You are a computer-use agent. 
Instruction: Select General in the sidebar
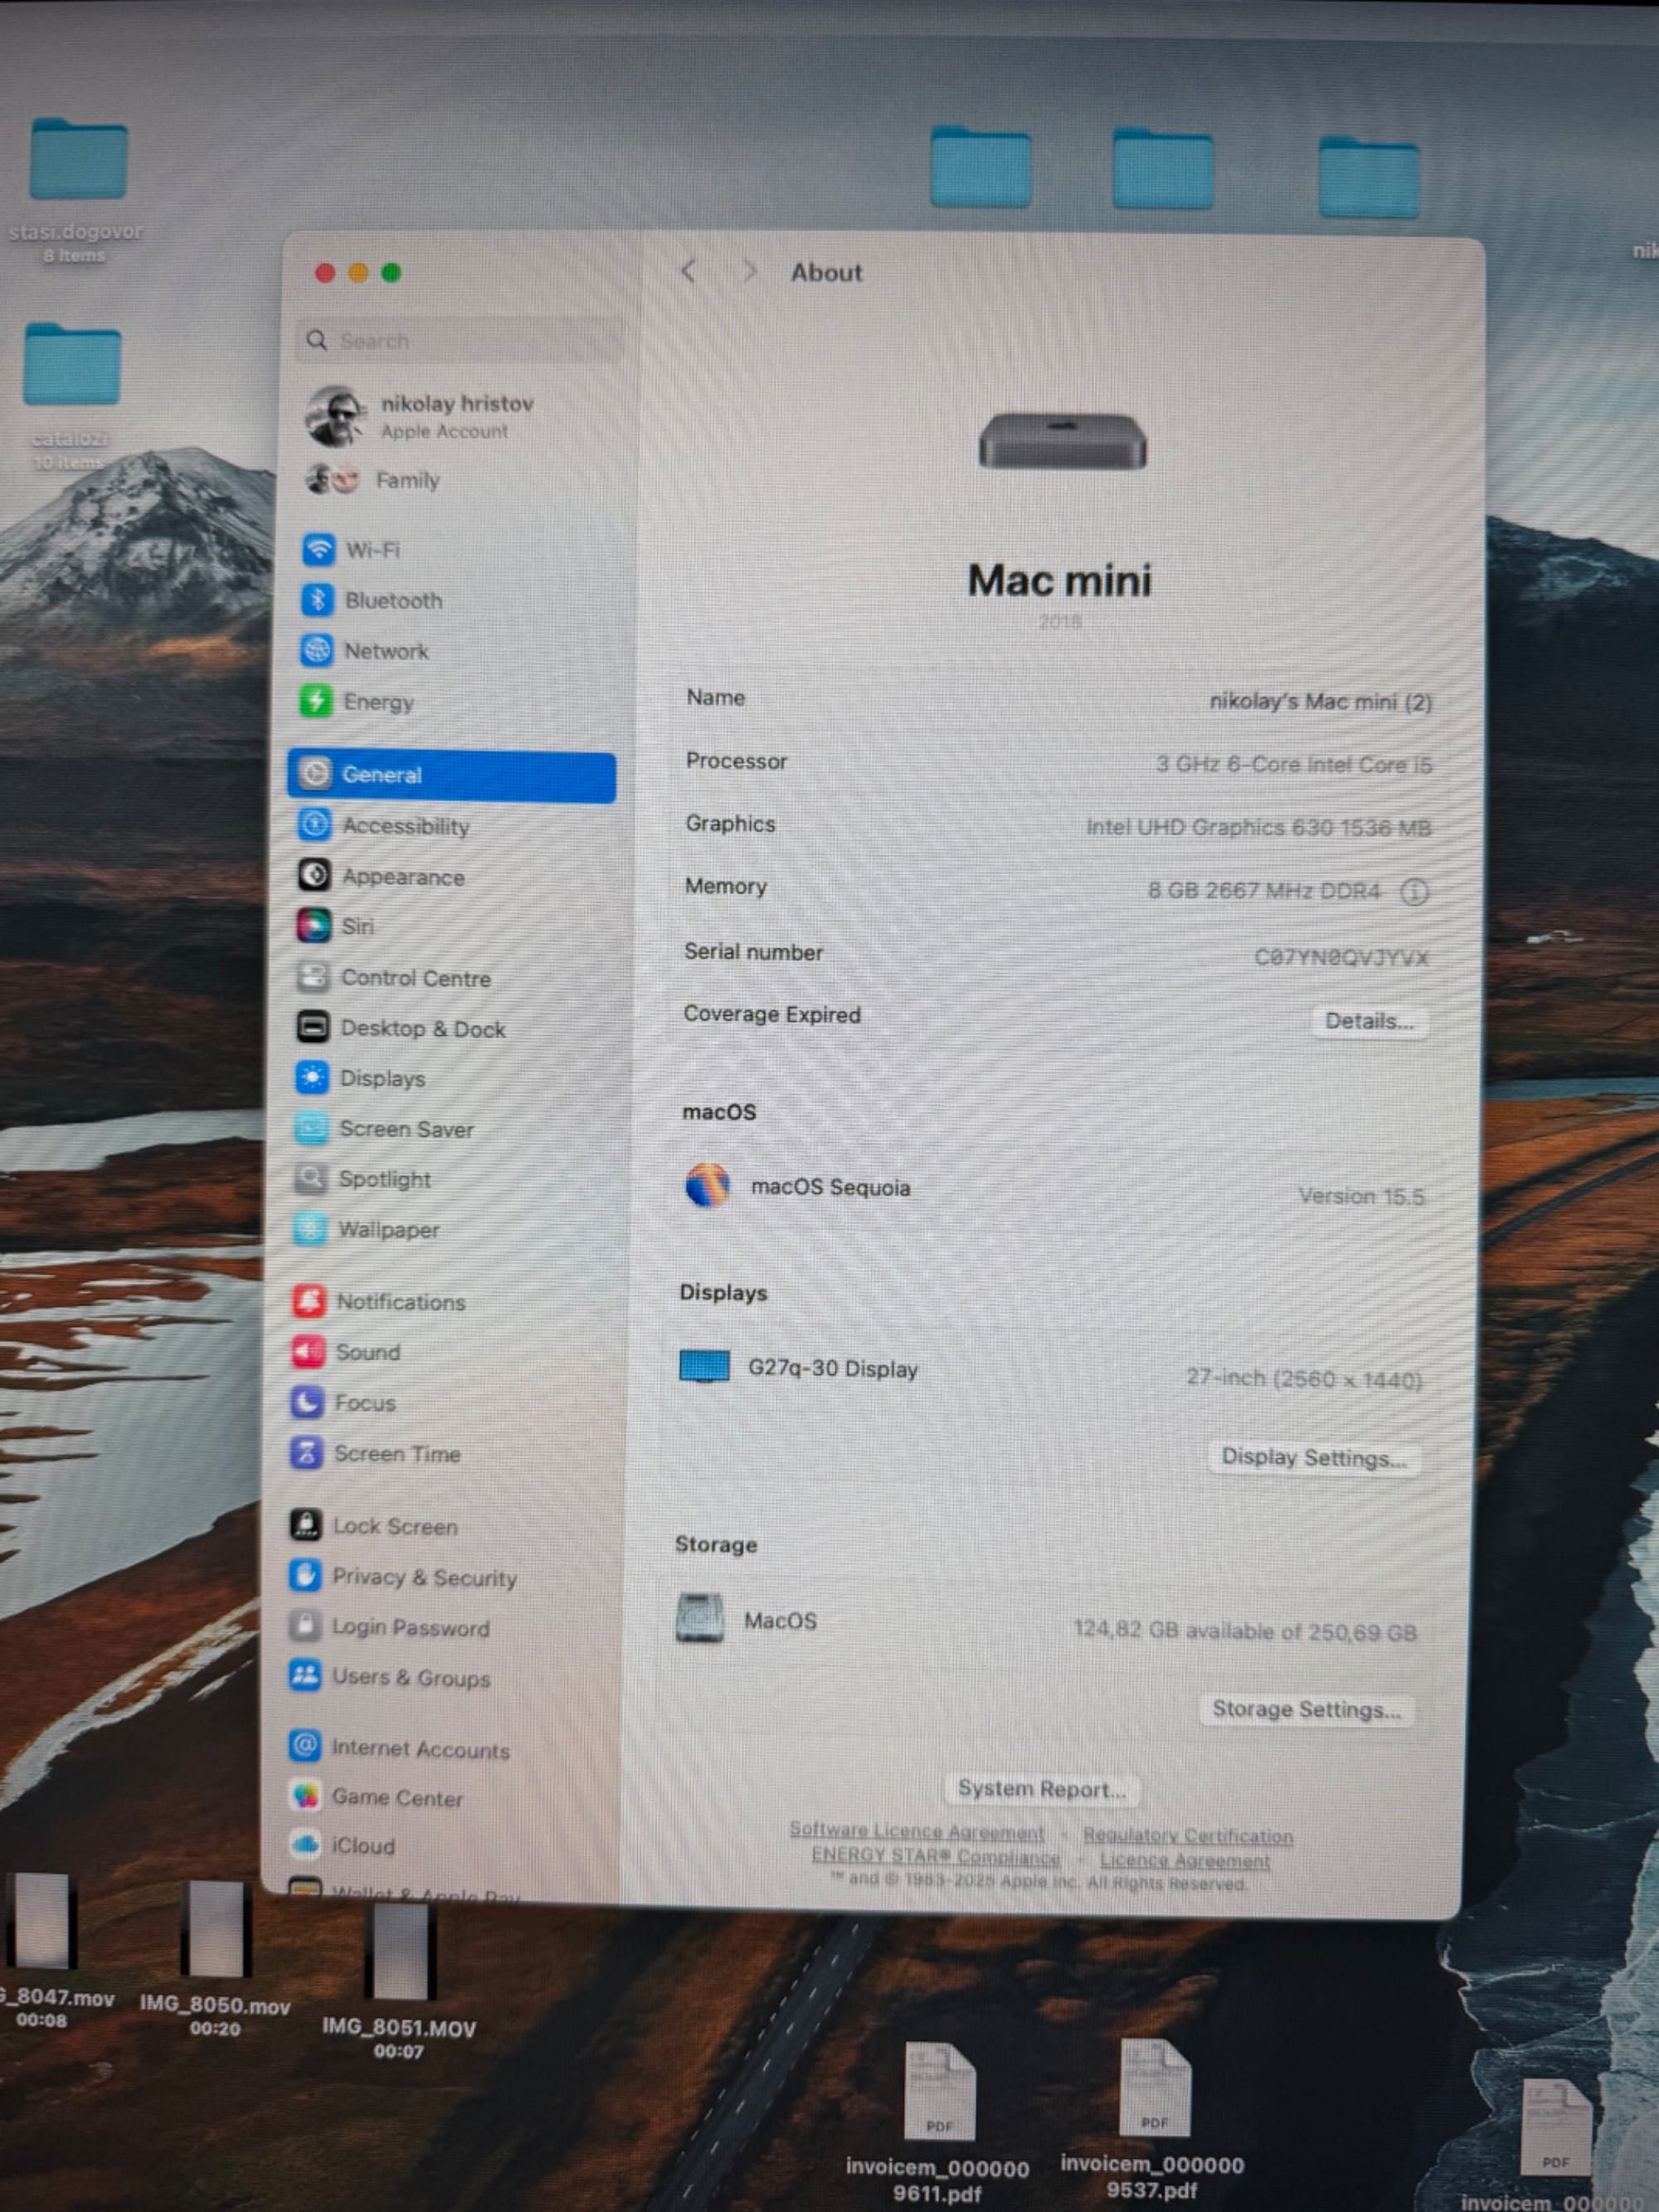click(x=451, y=776)
